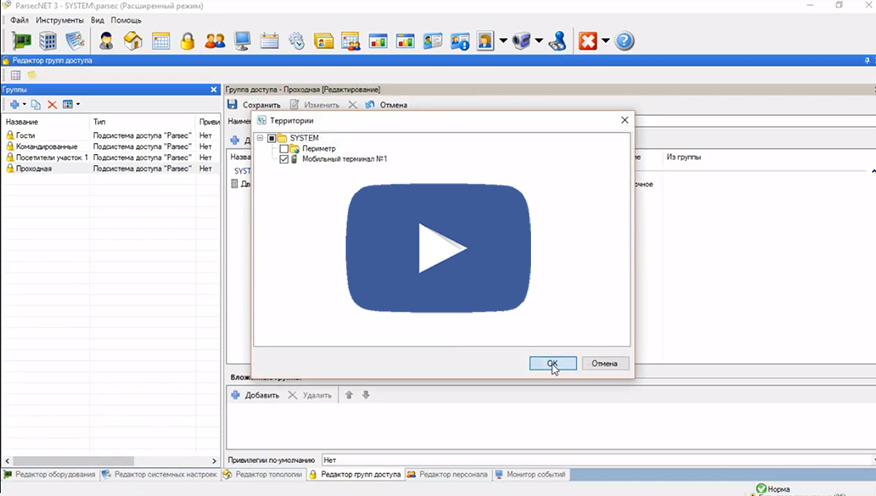Open the Инструменты menu
The height and width of the screenshot is (496, 876).
tap(60, 20)
